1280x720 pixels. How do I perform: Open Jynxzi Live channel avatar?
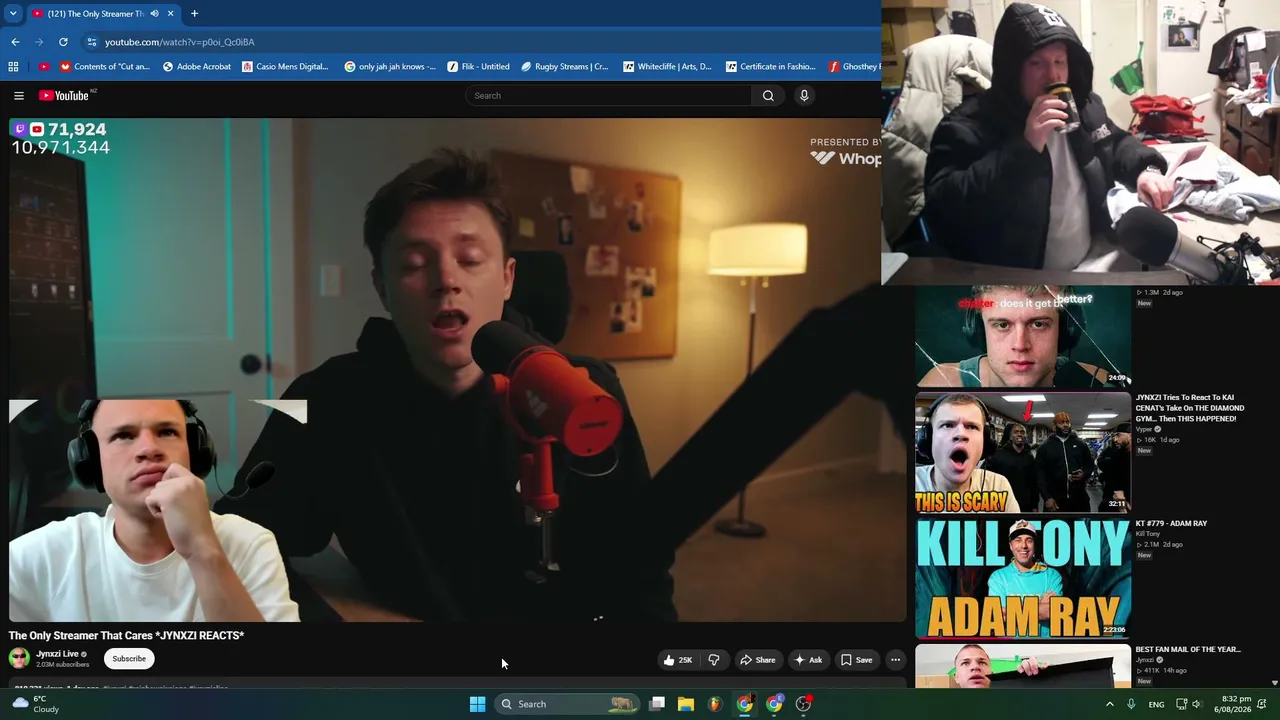19,658
